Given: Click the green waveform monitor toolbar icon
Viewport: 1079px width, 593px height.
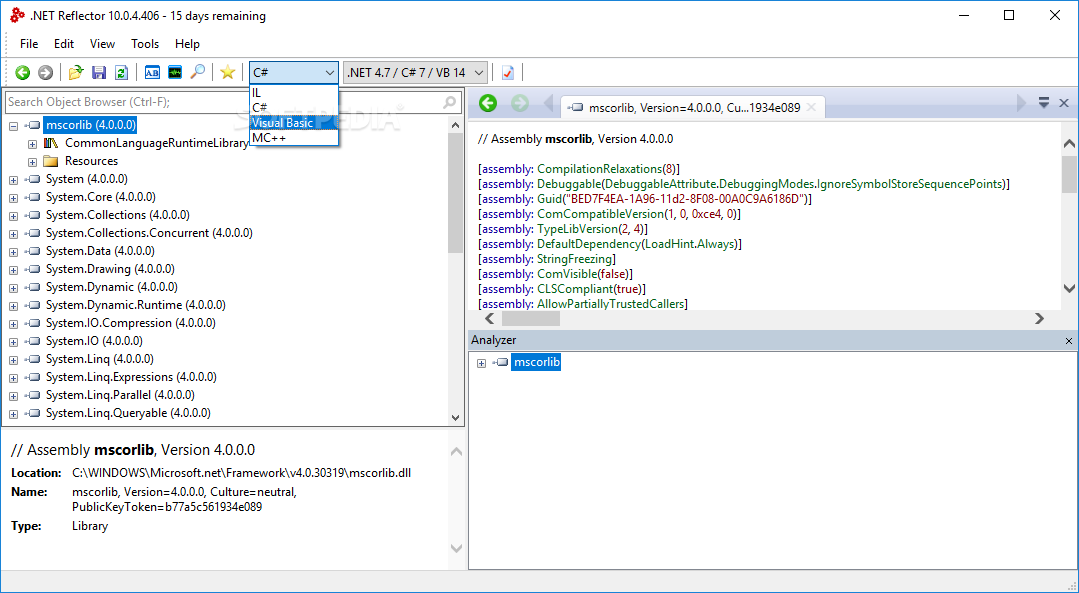Looking at the screenshot, I should pyautogui.click(x=175, y=72).
